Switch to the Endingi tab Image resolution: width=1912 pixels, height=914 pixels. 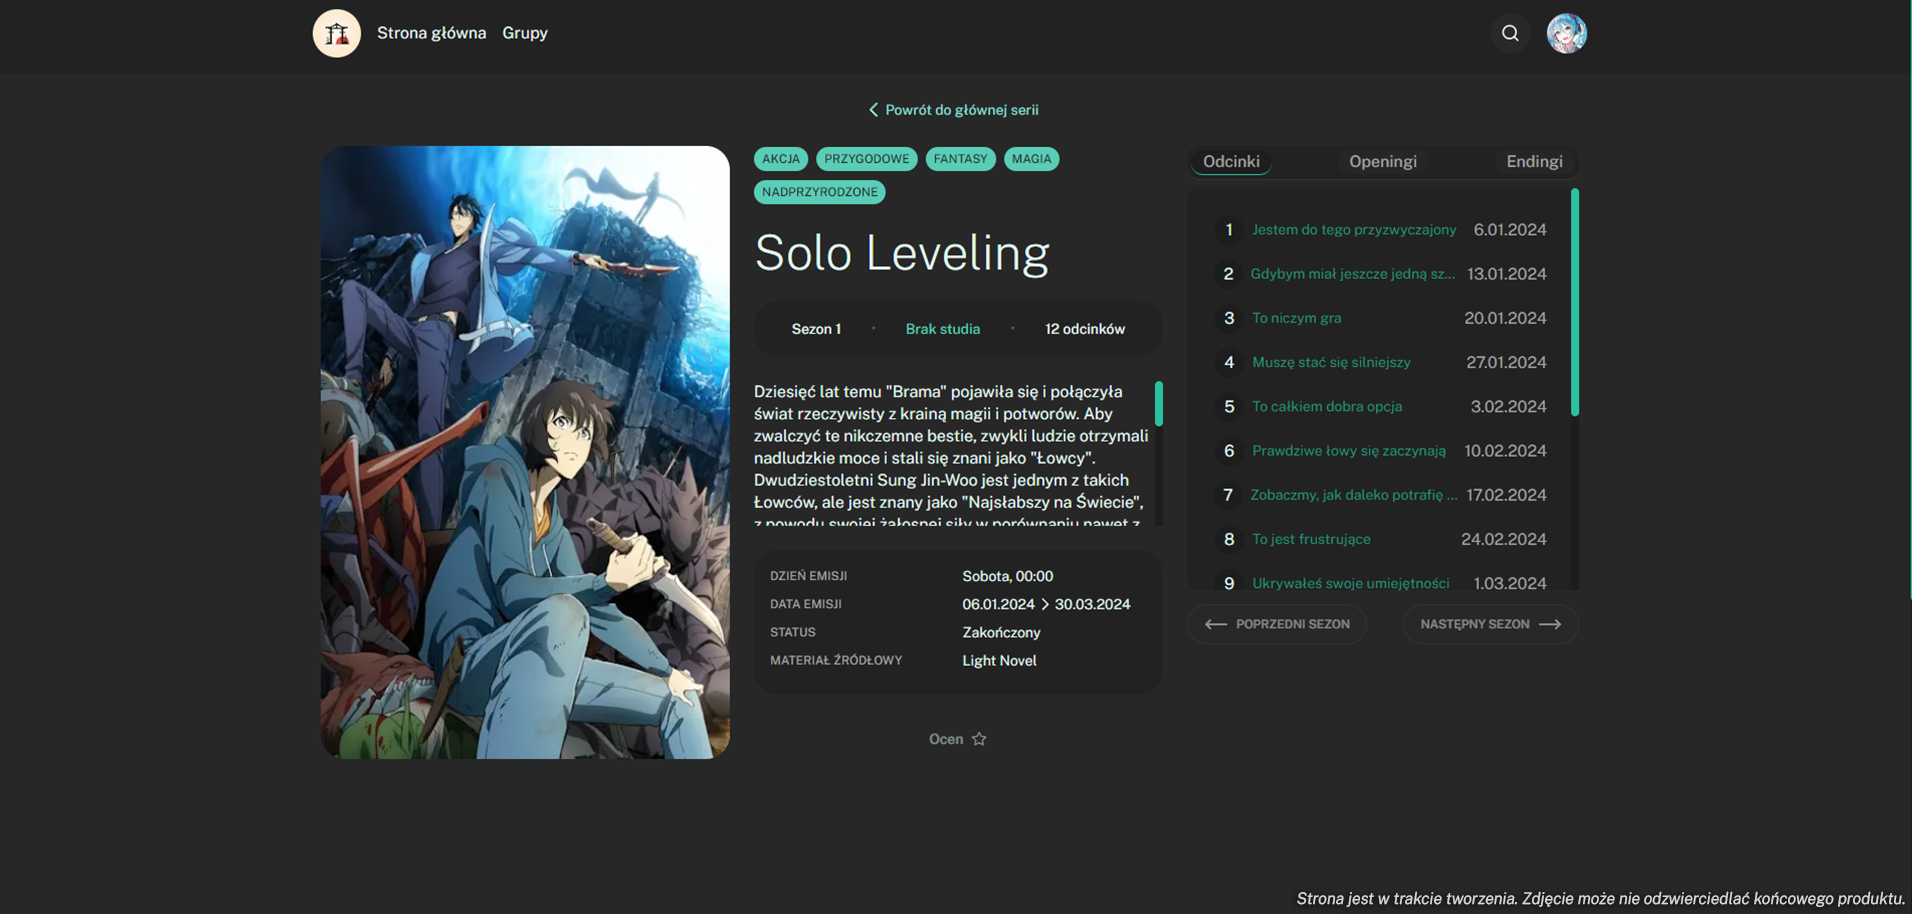pyautogui.click(x=1534, y=161)
